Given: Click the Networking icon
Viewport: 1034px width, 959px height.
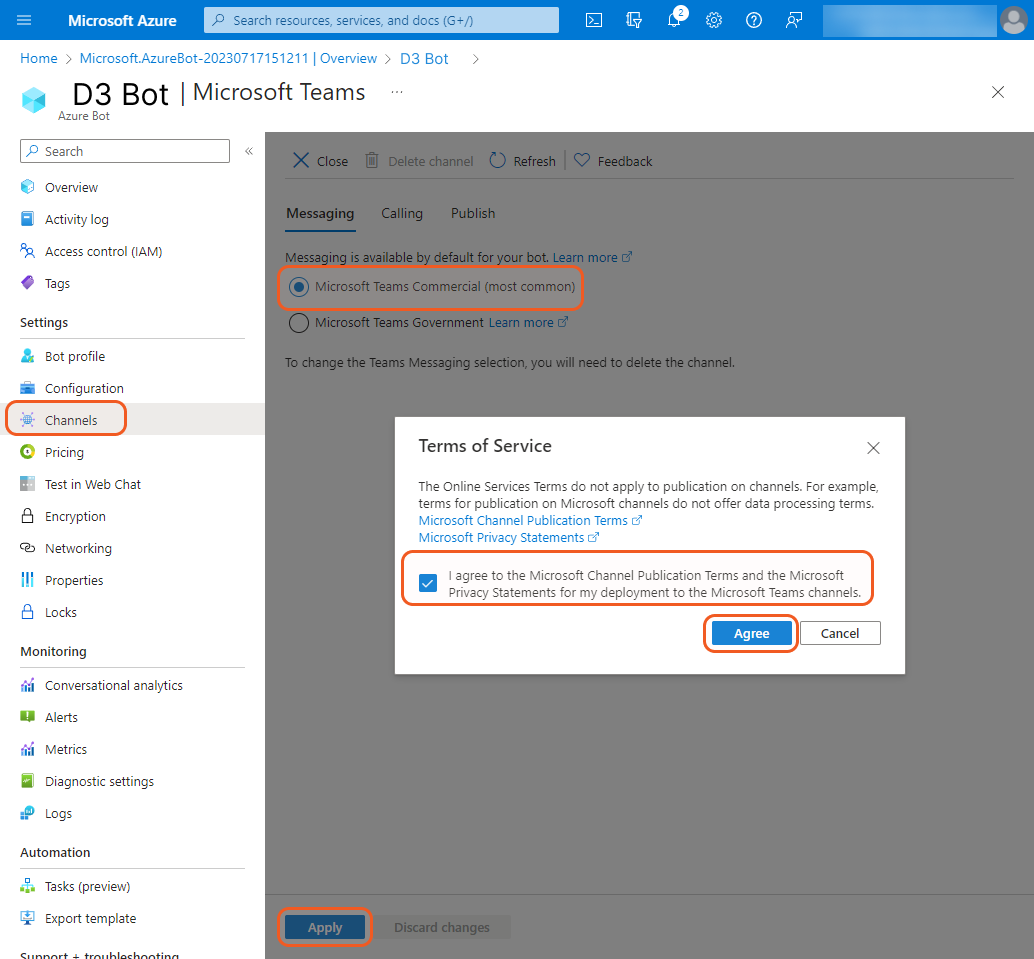Looking at the screenshot, I should pos(28,548).
